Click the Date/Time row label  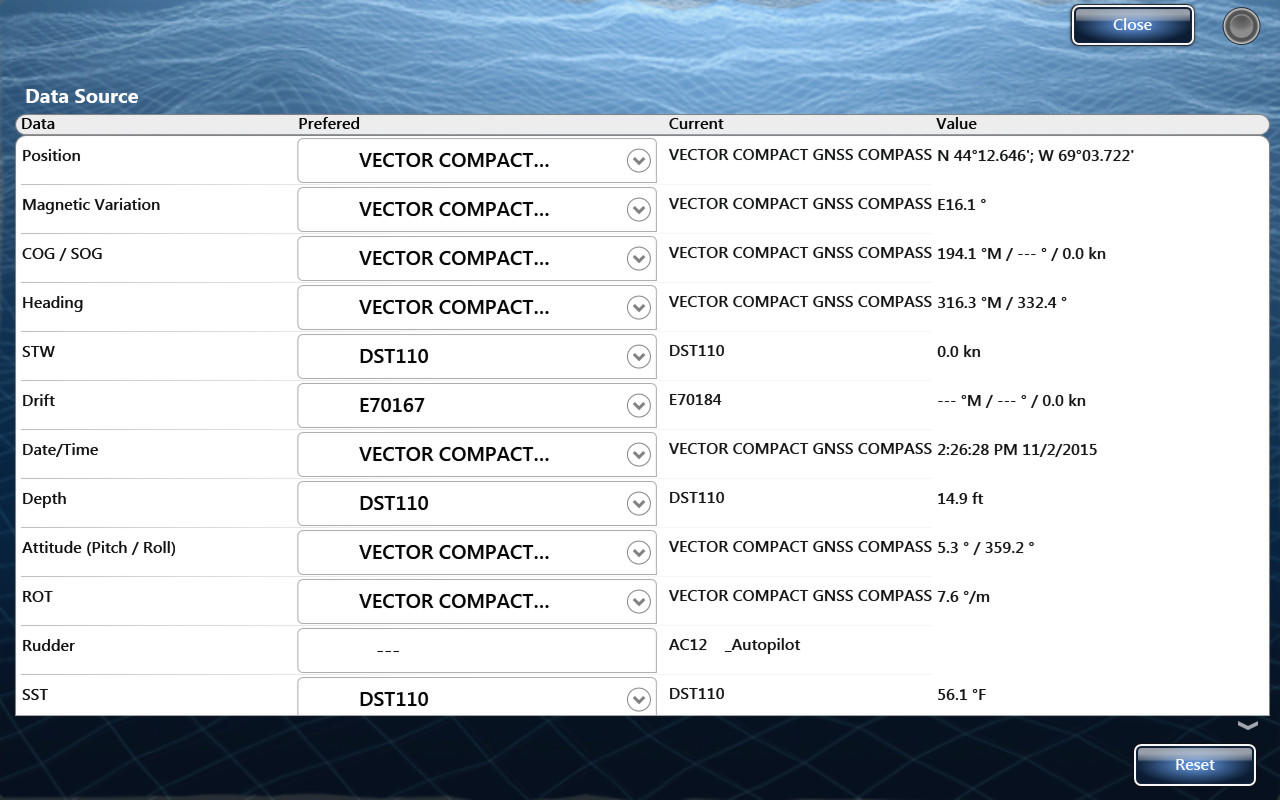point(60,449)
